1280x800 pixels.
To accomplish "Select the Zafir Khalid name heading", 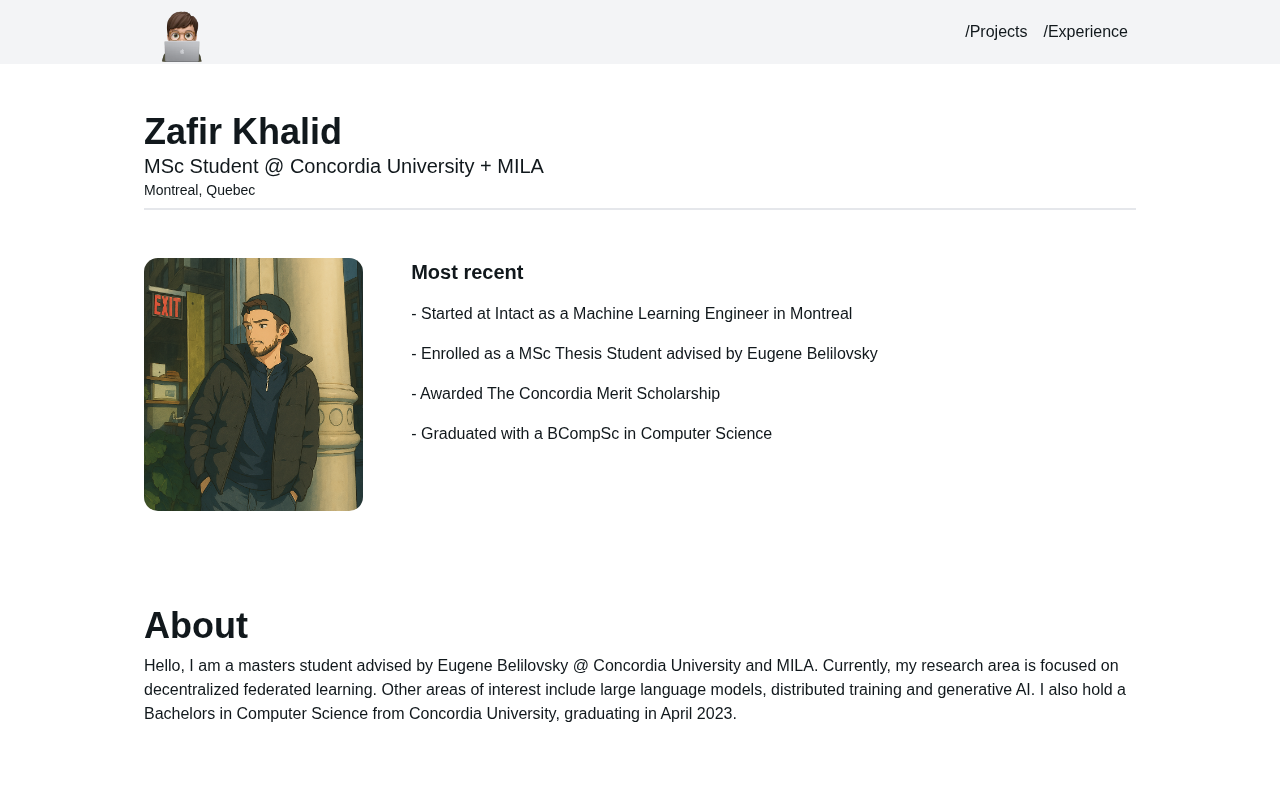I will point(243,132).
